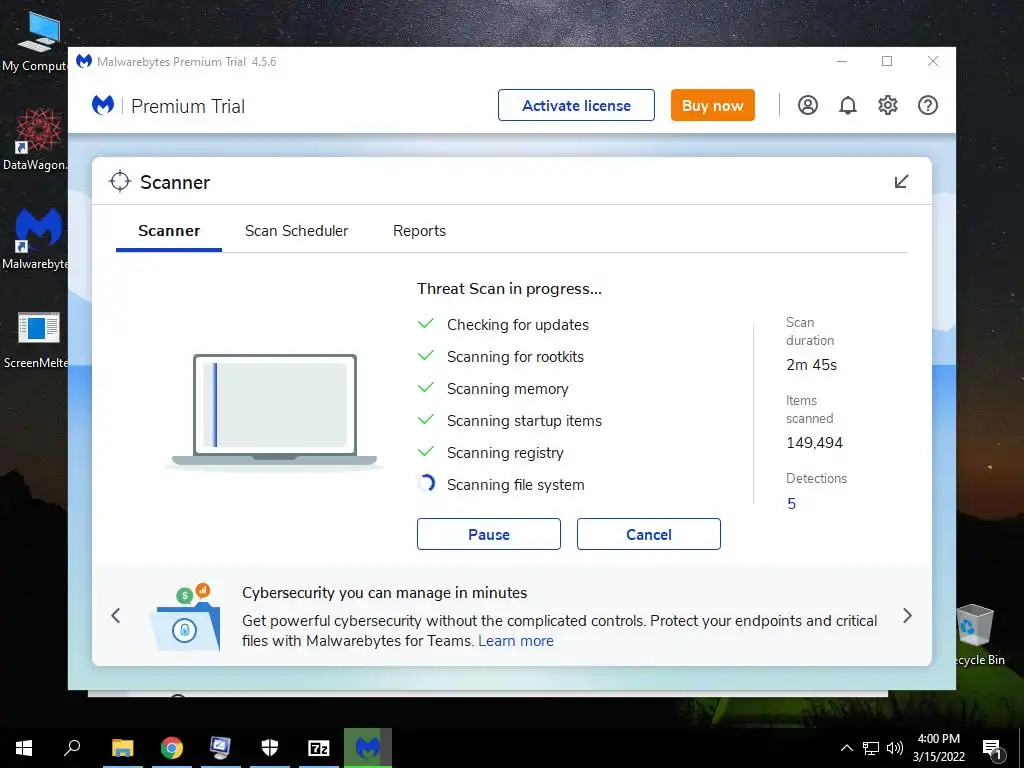
Task: Open the Action Center notification icon
Action: click(992, 749)
